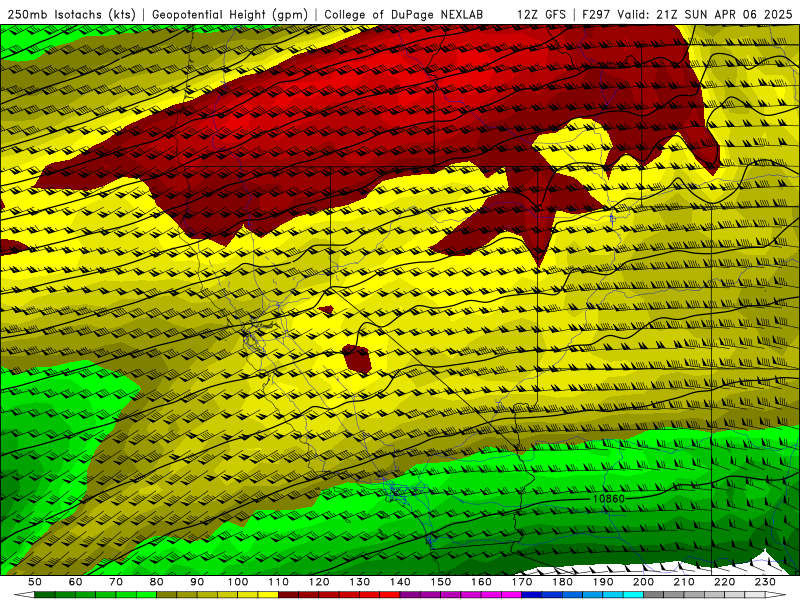Click the 'F297' forecast hour label
This screenshot has height=600, width=800.
coord(596,15)
